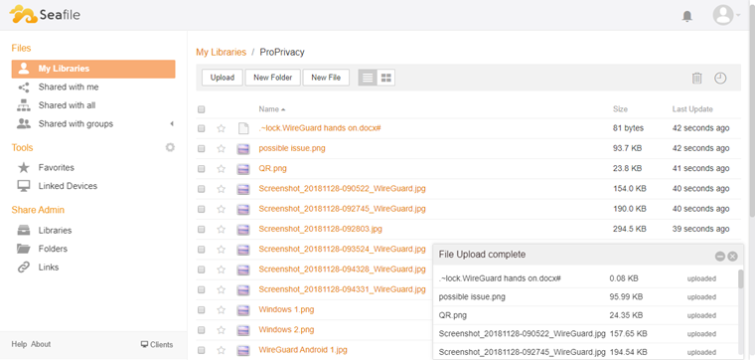
Task: Open Screenshot_20181128-092803.jpg file
Action: tap(320, 229)
